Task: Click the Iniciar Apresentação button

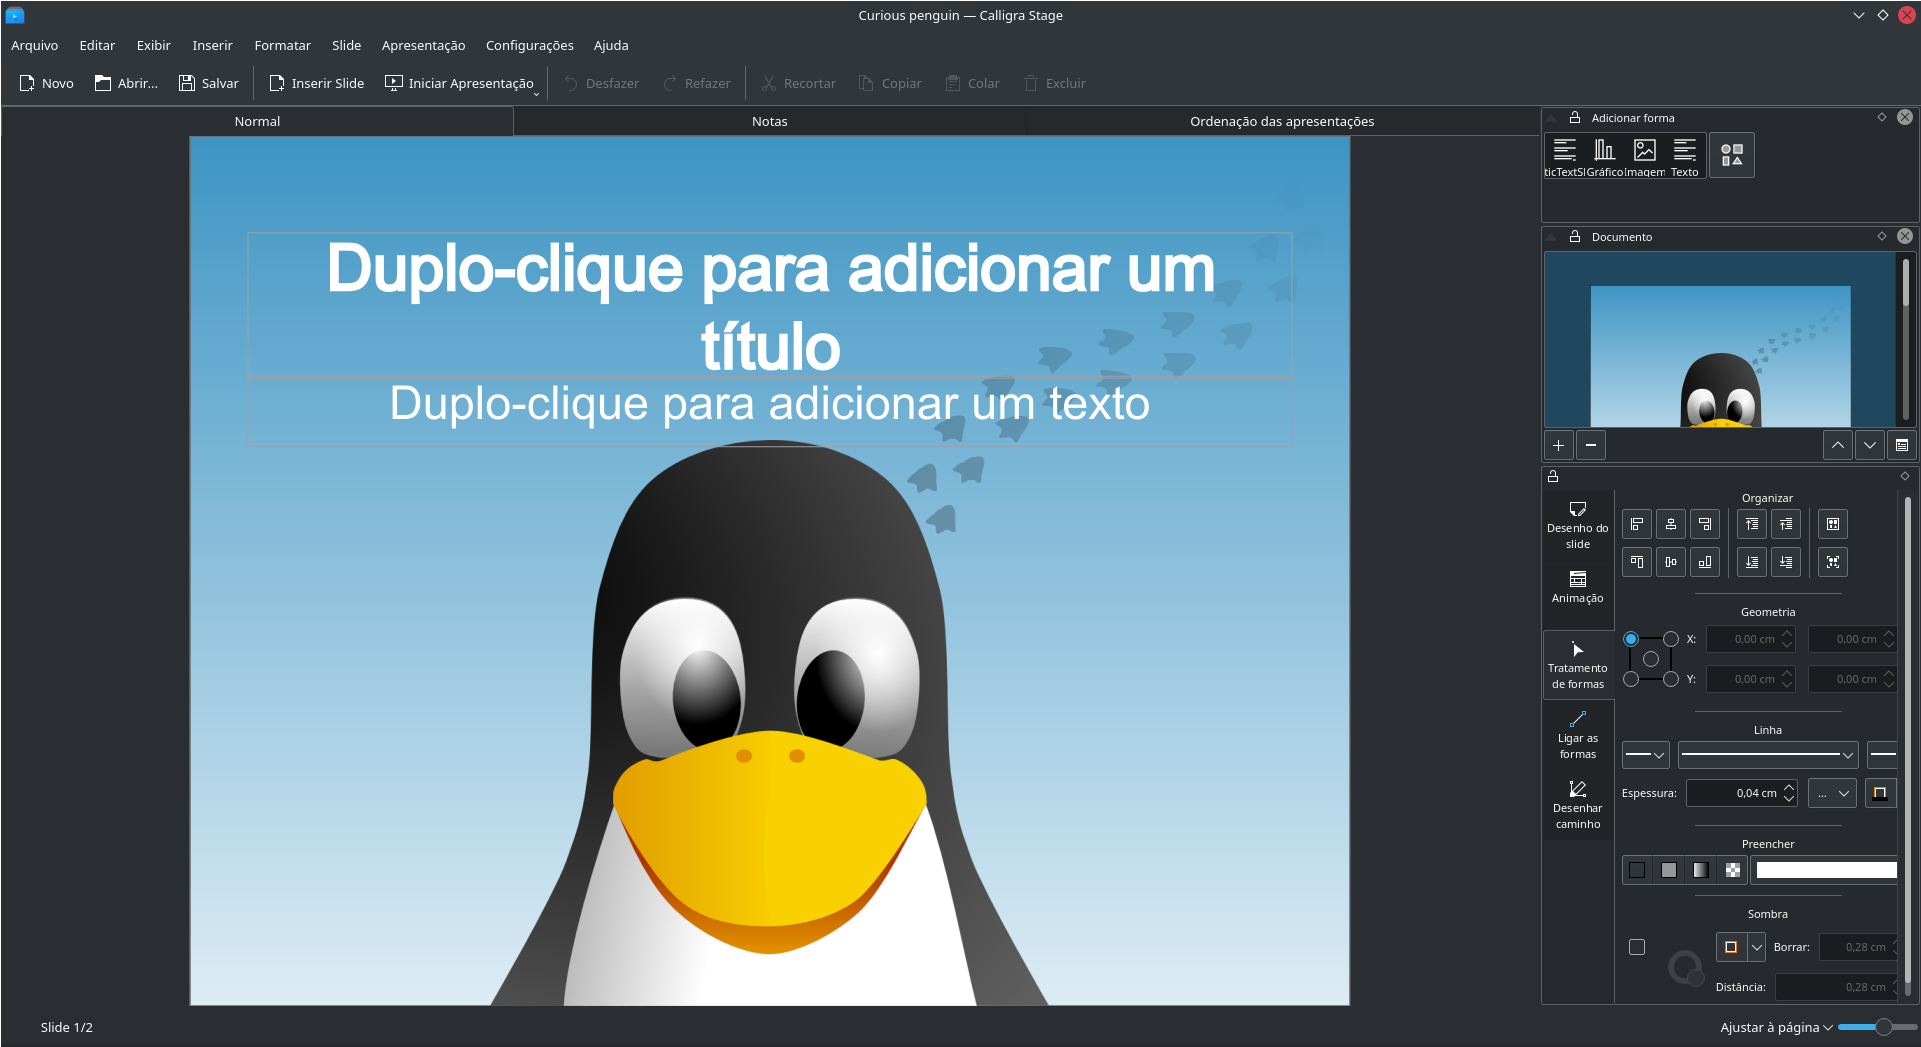Action: (460, 83)
